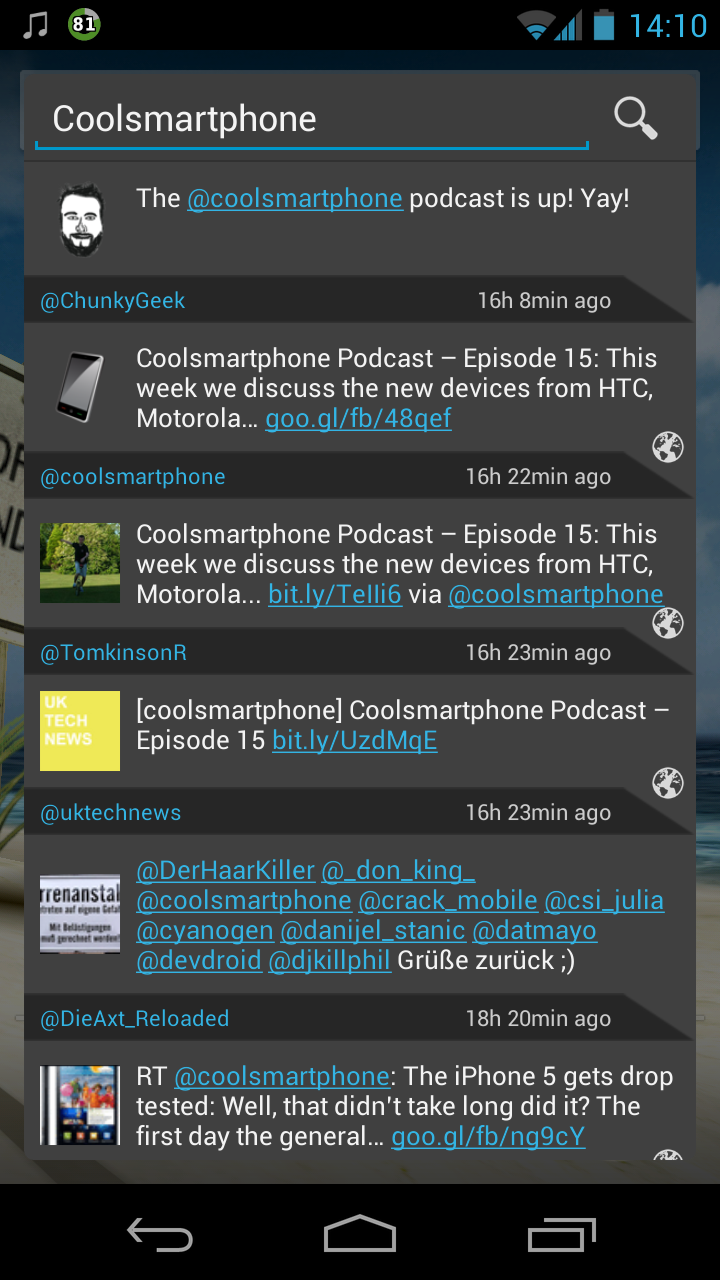This screenshot has width=720, height=1280.
Task: Tap the music note status bar icon
Action: 35,25
